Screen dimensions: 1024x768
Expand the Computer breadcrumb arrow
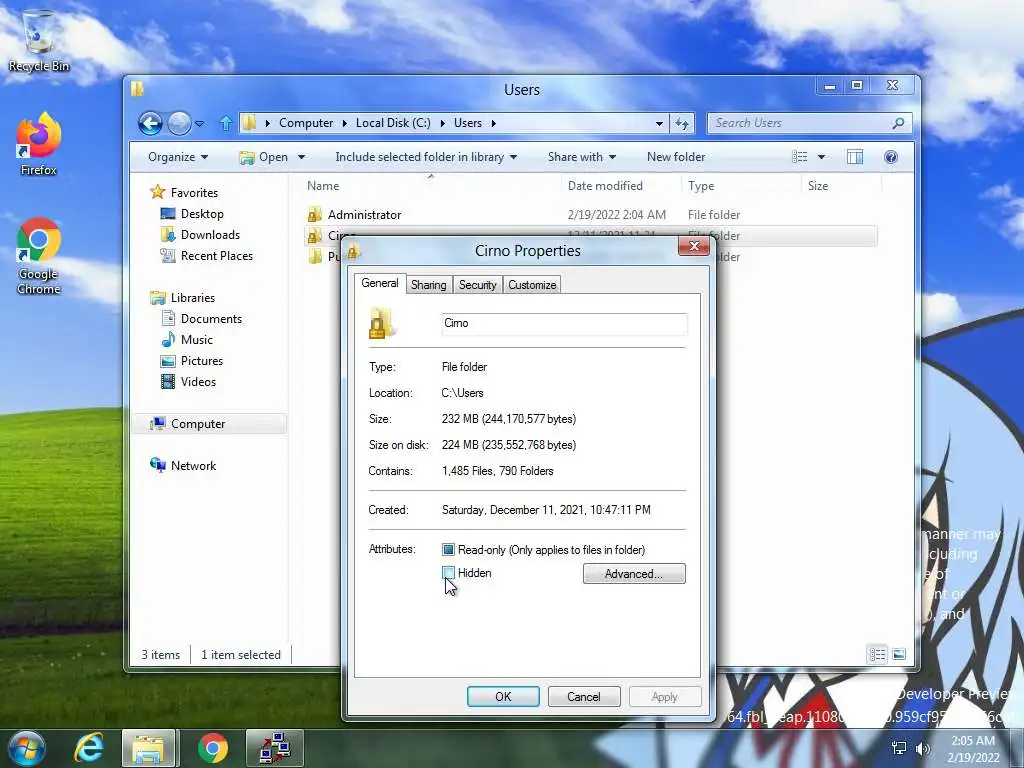345,123
